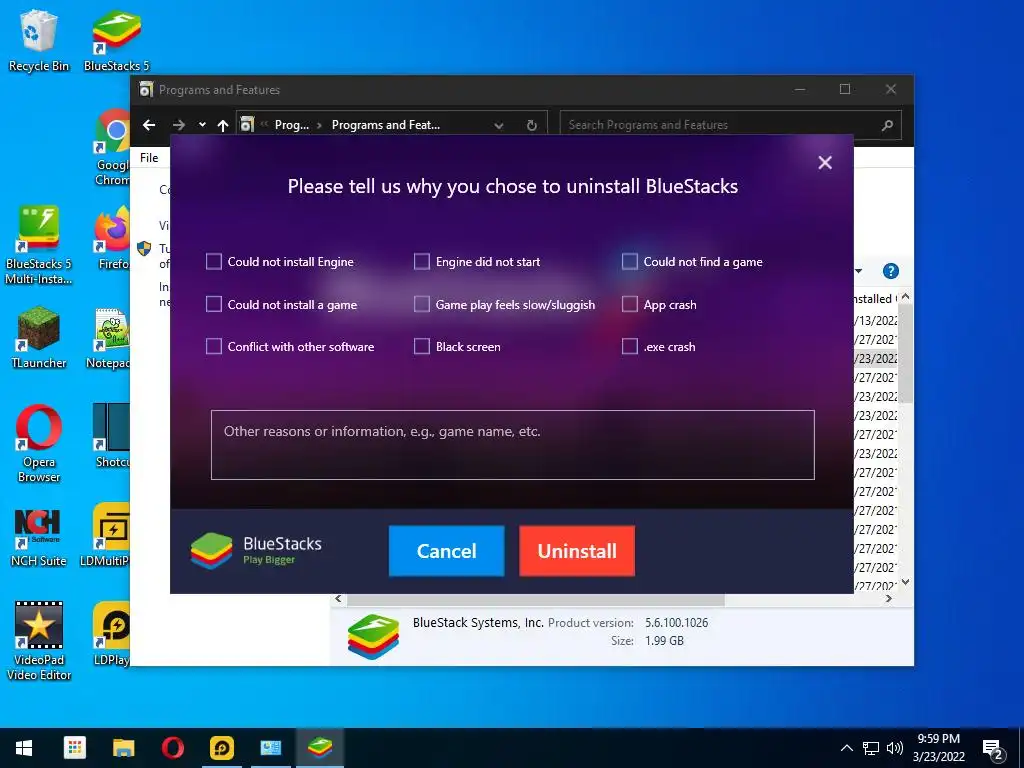Go up one level in Programs and Features
This screenshot has height=768, width=1024.
(223, 125)
